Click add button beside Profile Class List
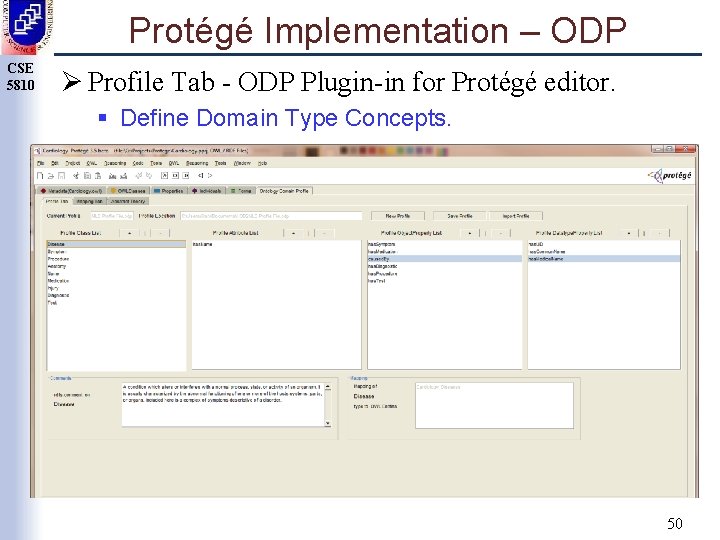This screenshot has height=540, width=720. click(x=129, y=233)
